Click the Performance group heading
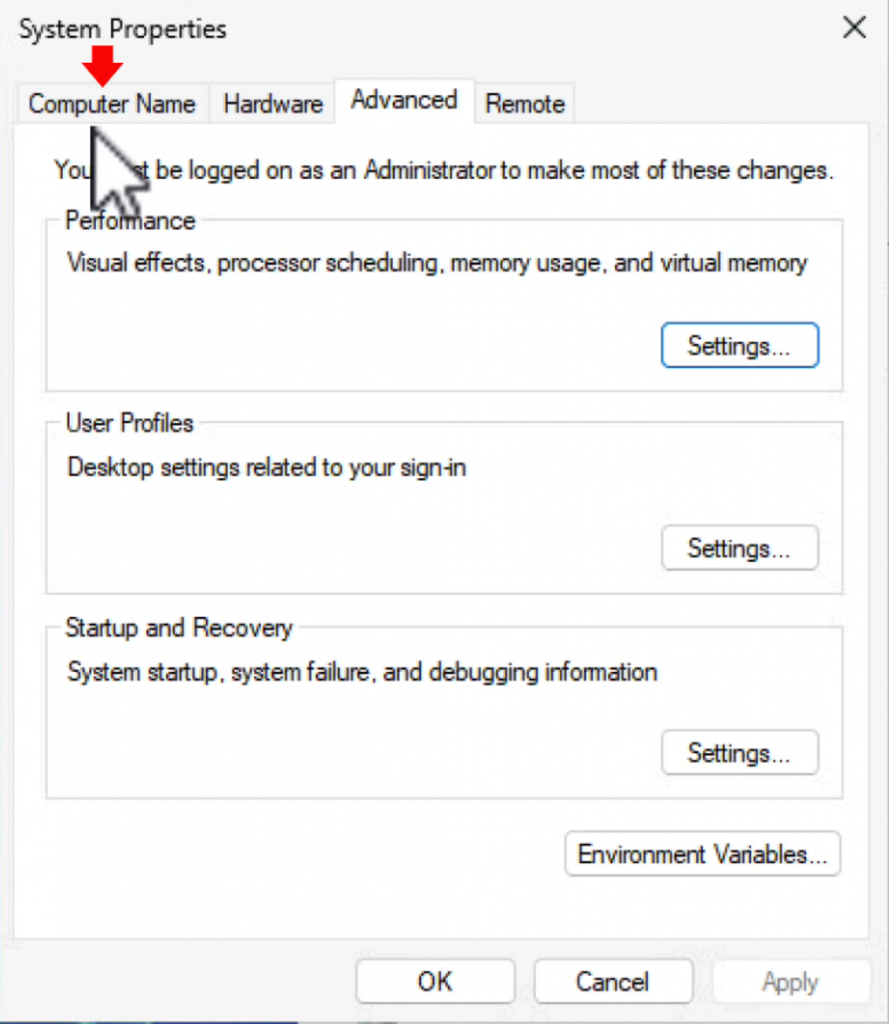 130,221
